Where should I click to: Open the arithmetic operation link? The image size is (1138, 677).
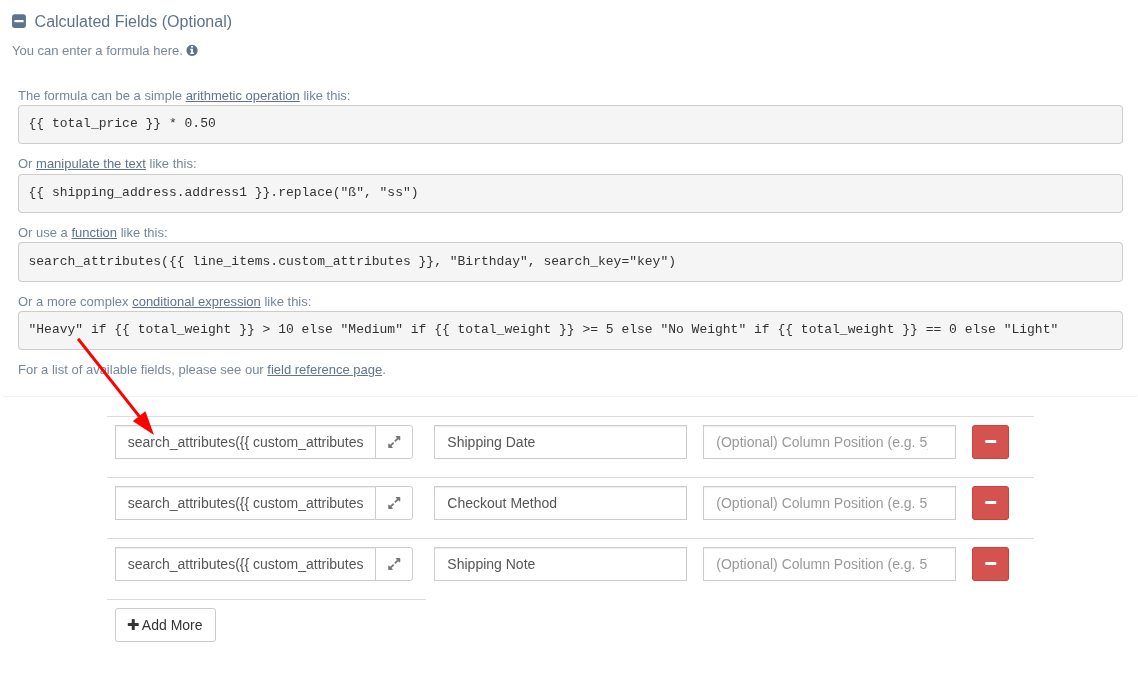click(242, 96)
